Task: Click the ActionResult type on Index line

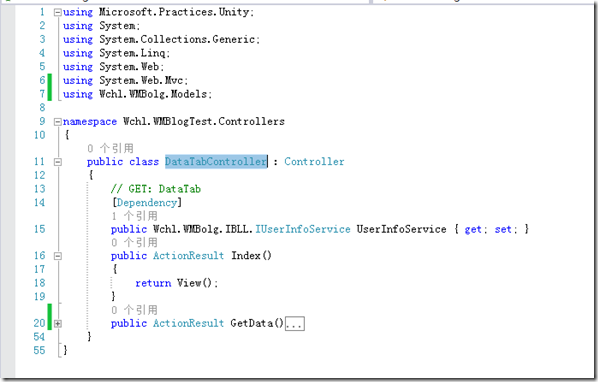Action: coord(188,255)
